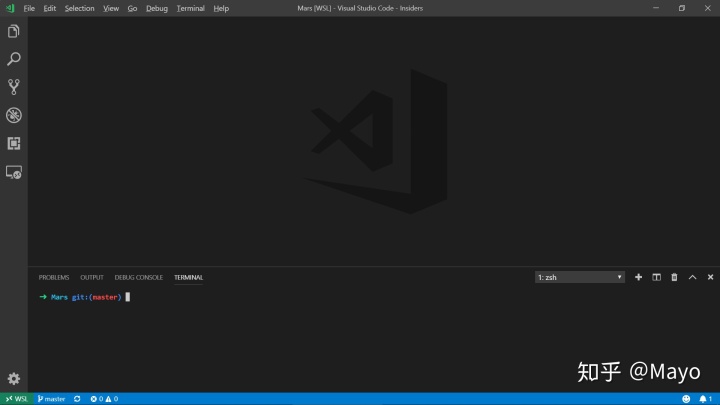Open the terminal selector dropdown '1: zsh'
Image resolution: width=720 pixels, height=405 pixels.
(x=579, y=277)
